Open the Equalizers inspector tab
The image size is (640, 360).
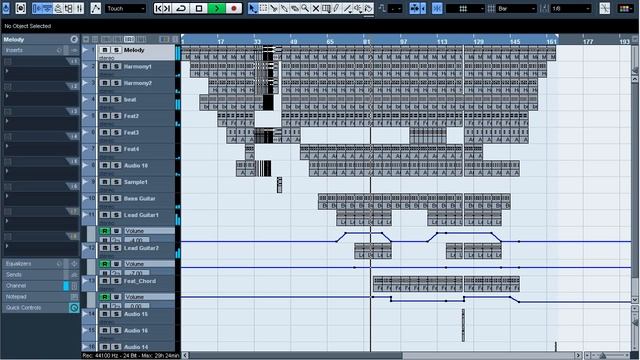click(x=40, y=264)
